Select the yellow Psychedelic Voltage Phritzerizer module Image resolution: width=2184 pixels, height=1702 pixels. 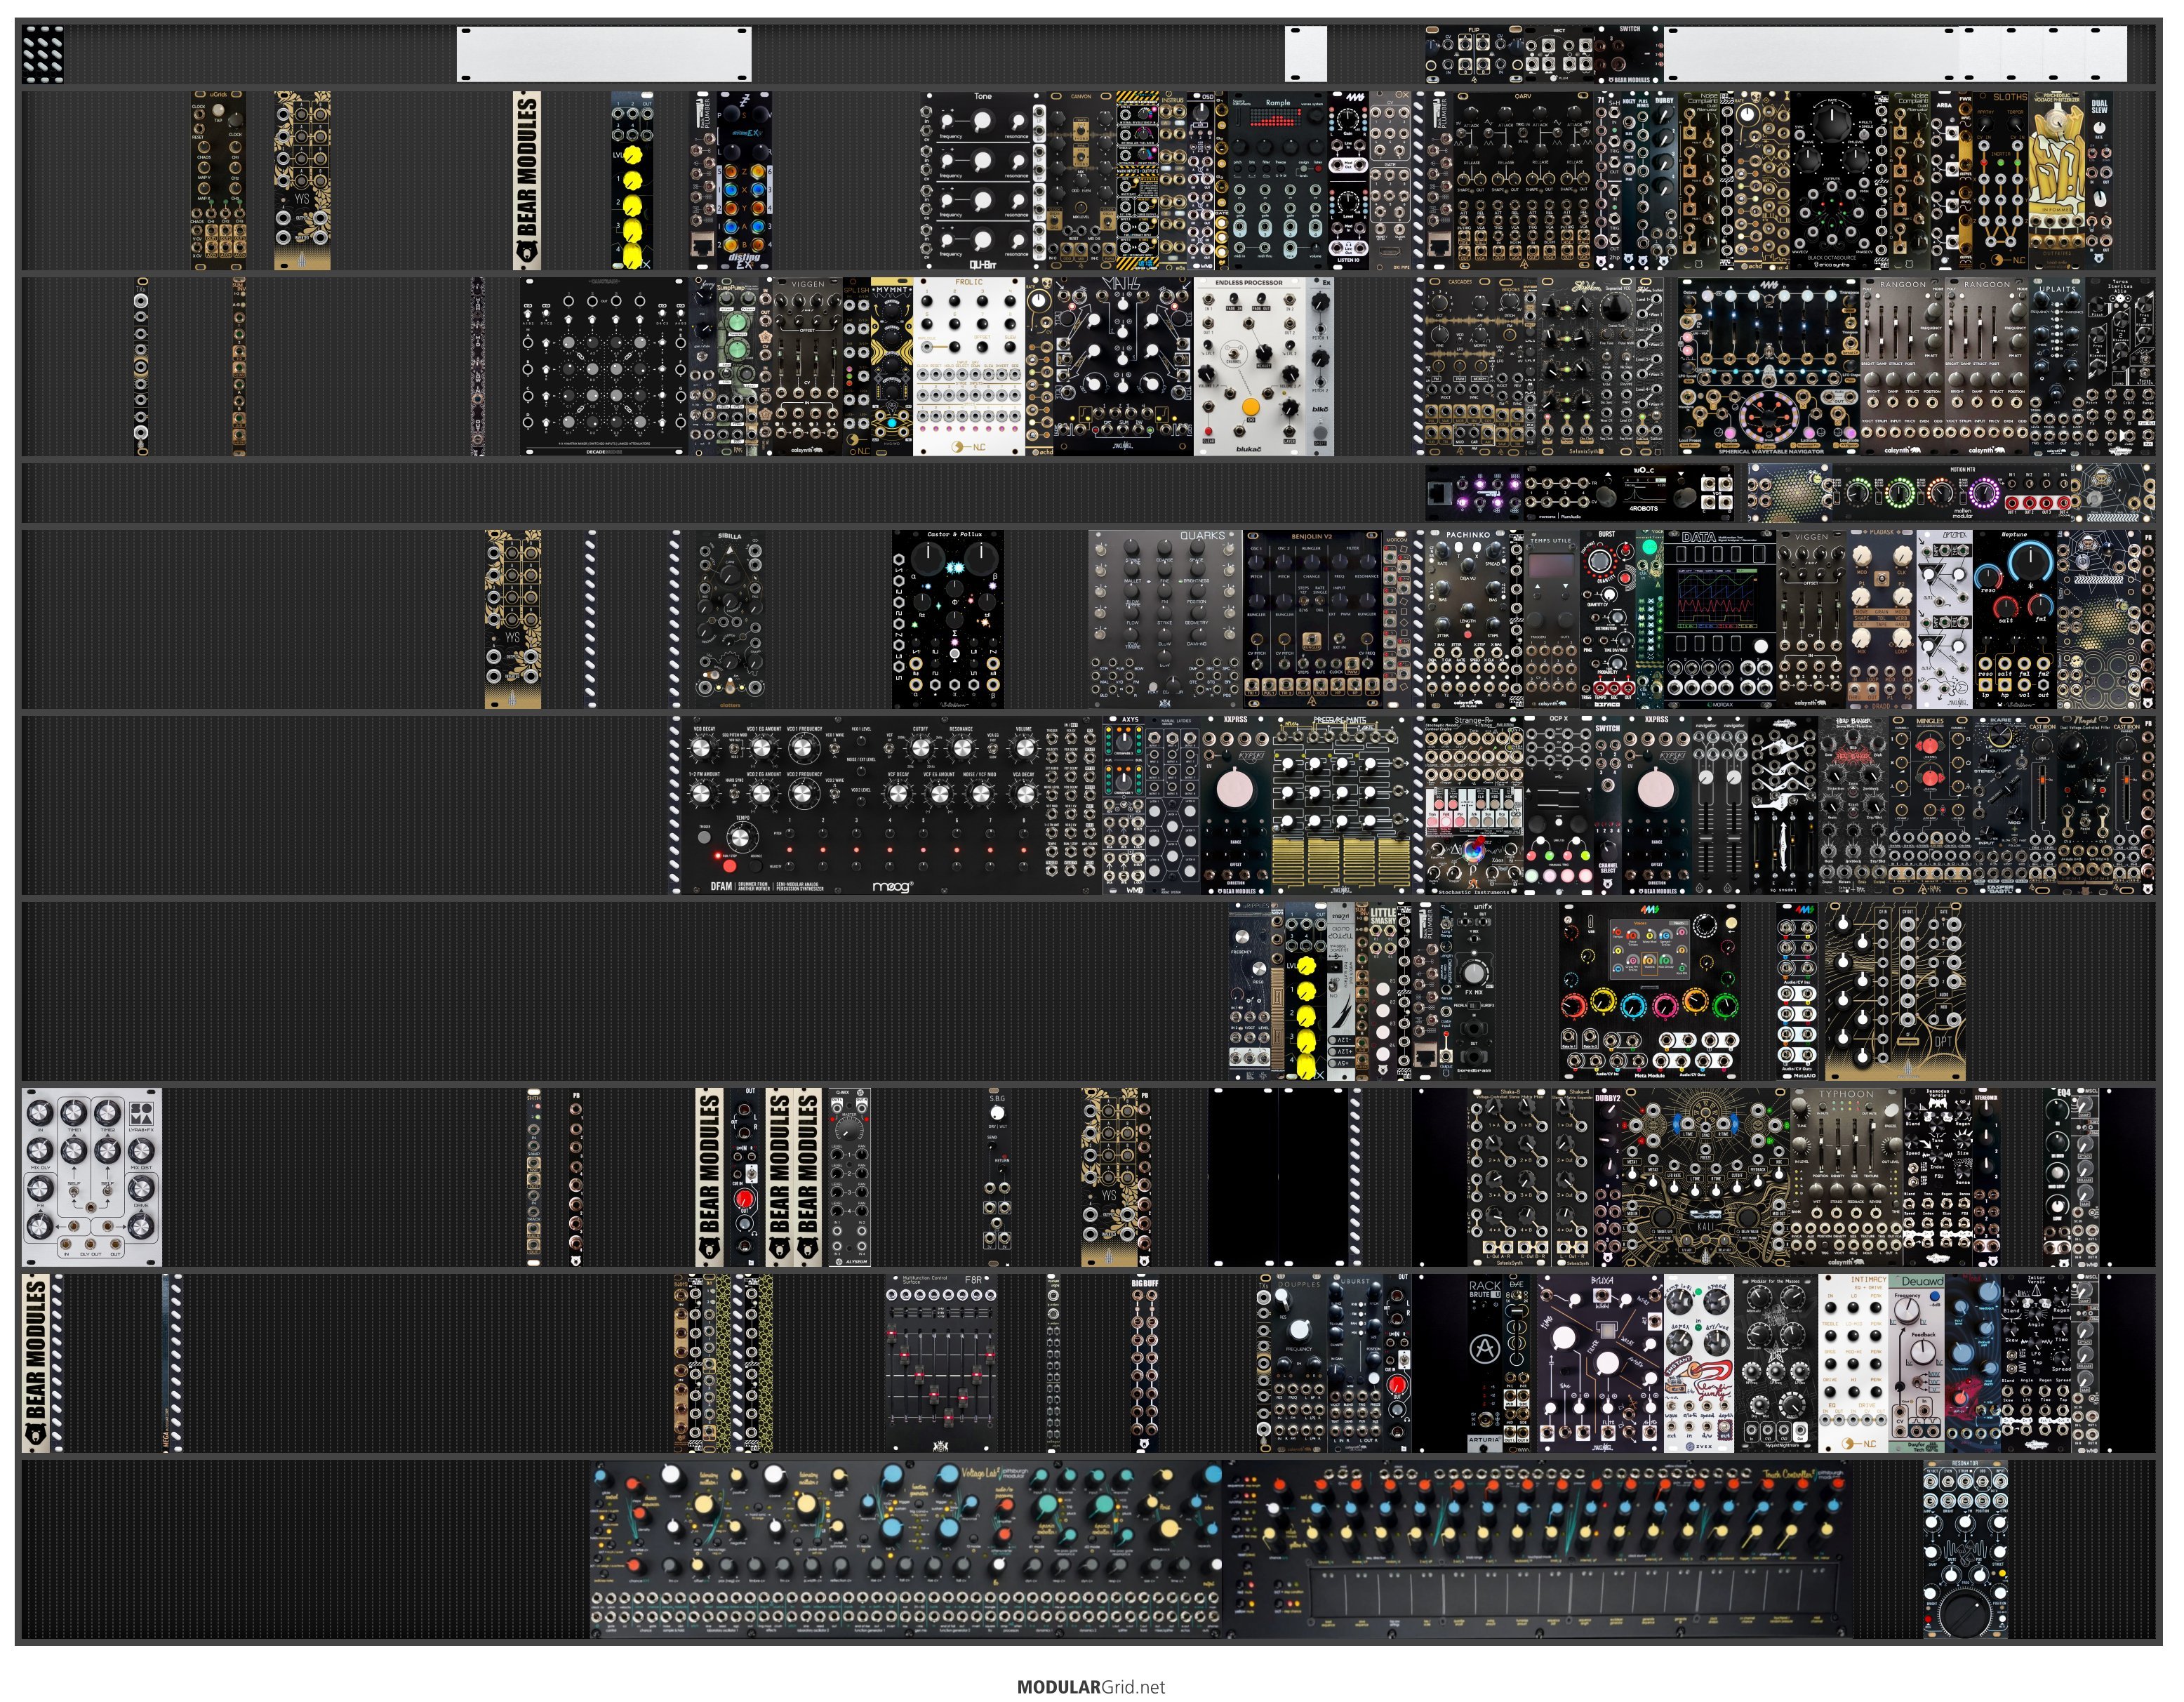(2057, 180)
